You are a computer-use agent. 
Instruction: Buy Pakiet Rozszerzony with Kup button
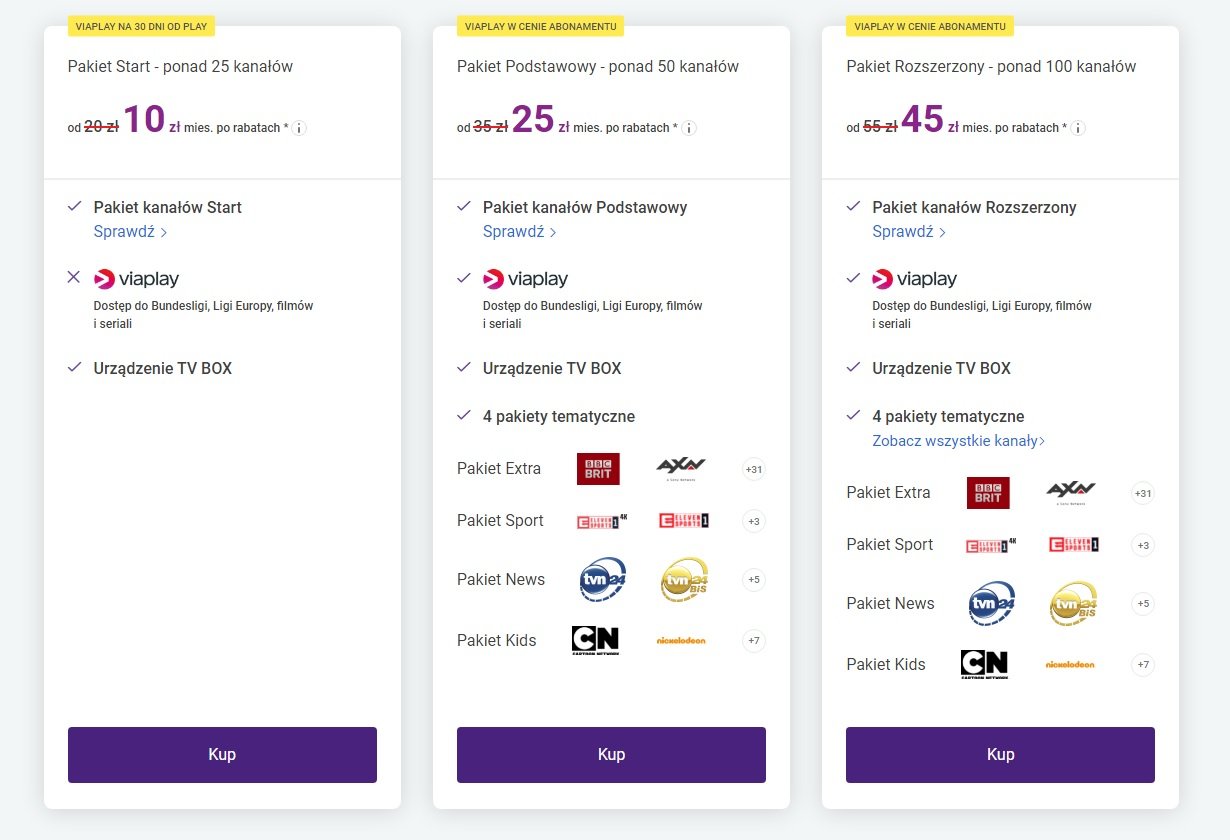point(1000,755)
